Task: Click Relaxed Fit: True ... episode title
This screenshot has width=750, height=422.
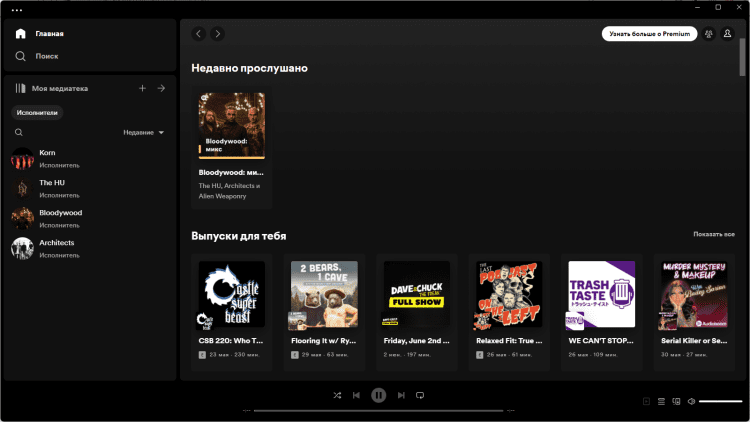Action: pos(509,341)
